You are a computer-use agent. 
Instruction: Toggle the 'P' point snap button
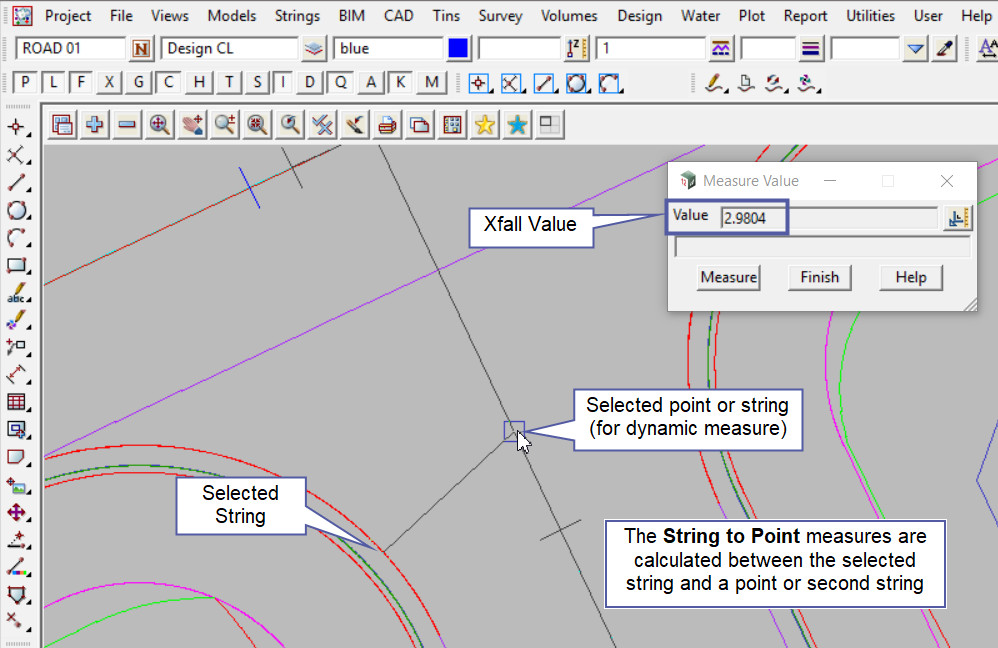coord(25,83)
